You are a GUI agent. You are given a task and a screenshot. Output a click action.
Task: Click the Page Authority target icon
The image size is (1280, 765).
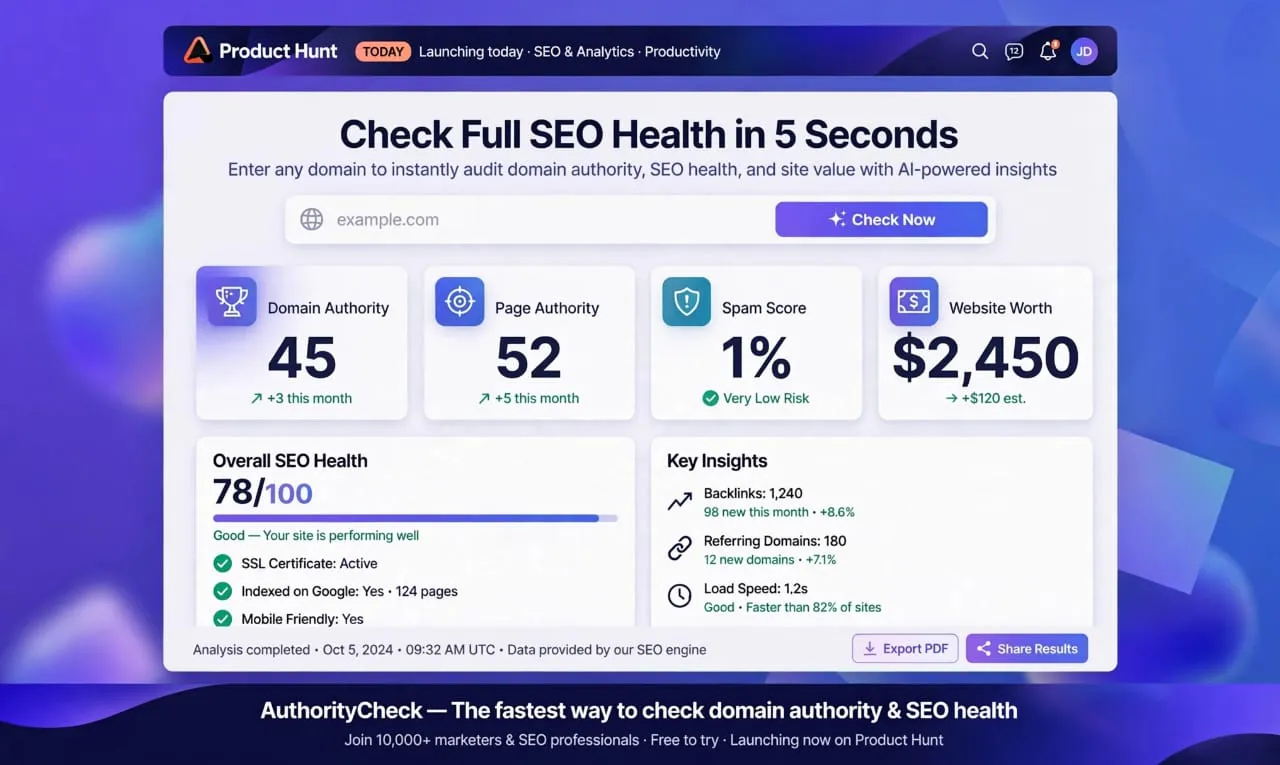click(459, 302)
